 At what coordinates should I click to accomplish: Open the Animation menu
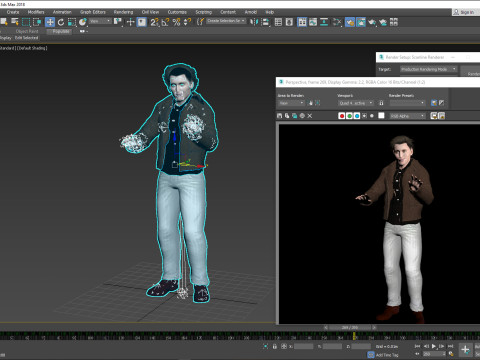pyautogui.click(x=62, y=12)
